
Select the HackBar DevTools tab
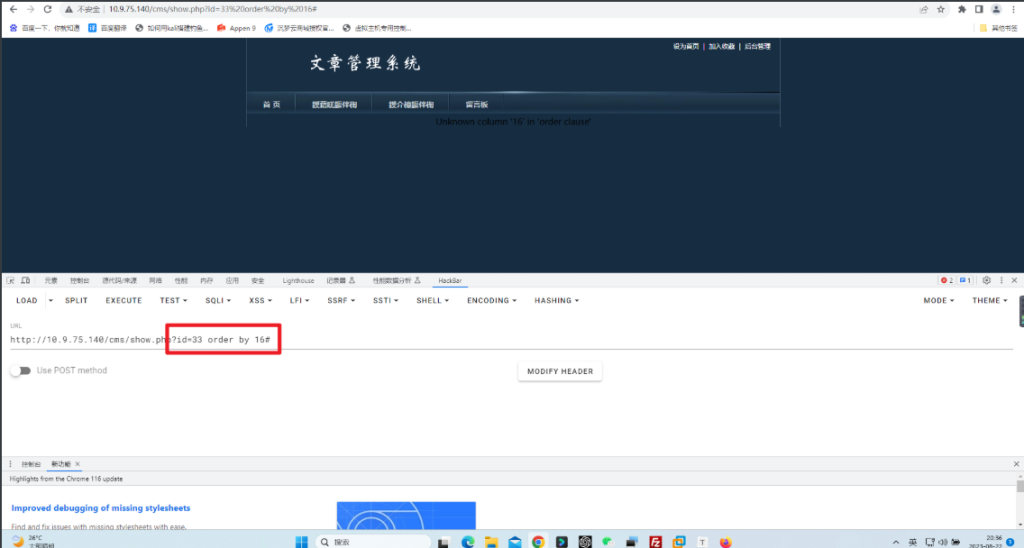(x=450, y=281)
